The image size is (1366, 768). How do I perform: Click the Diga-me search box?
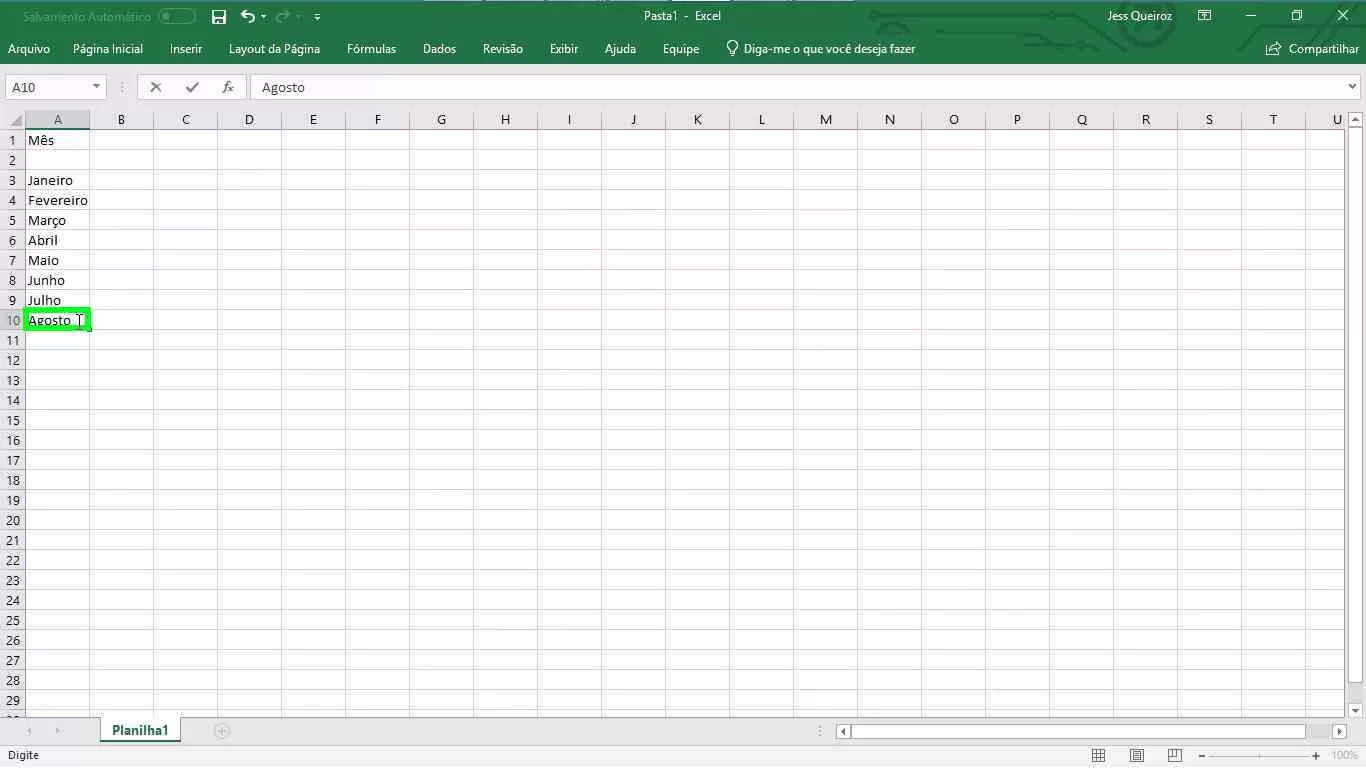[x=820, y=49]
